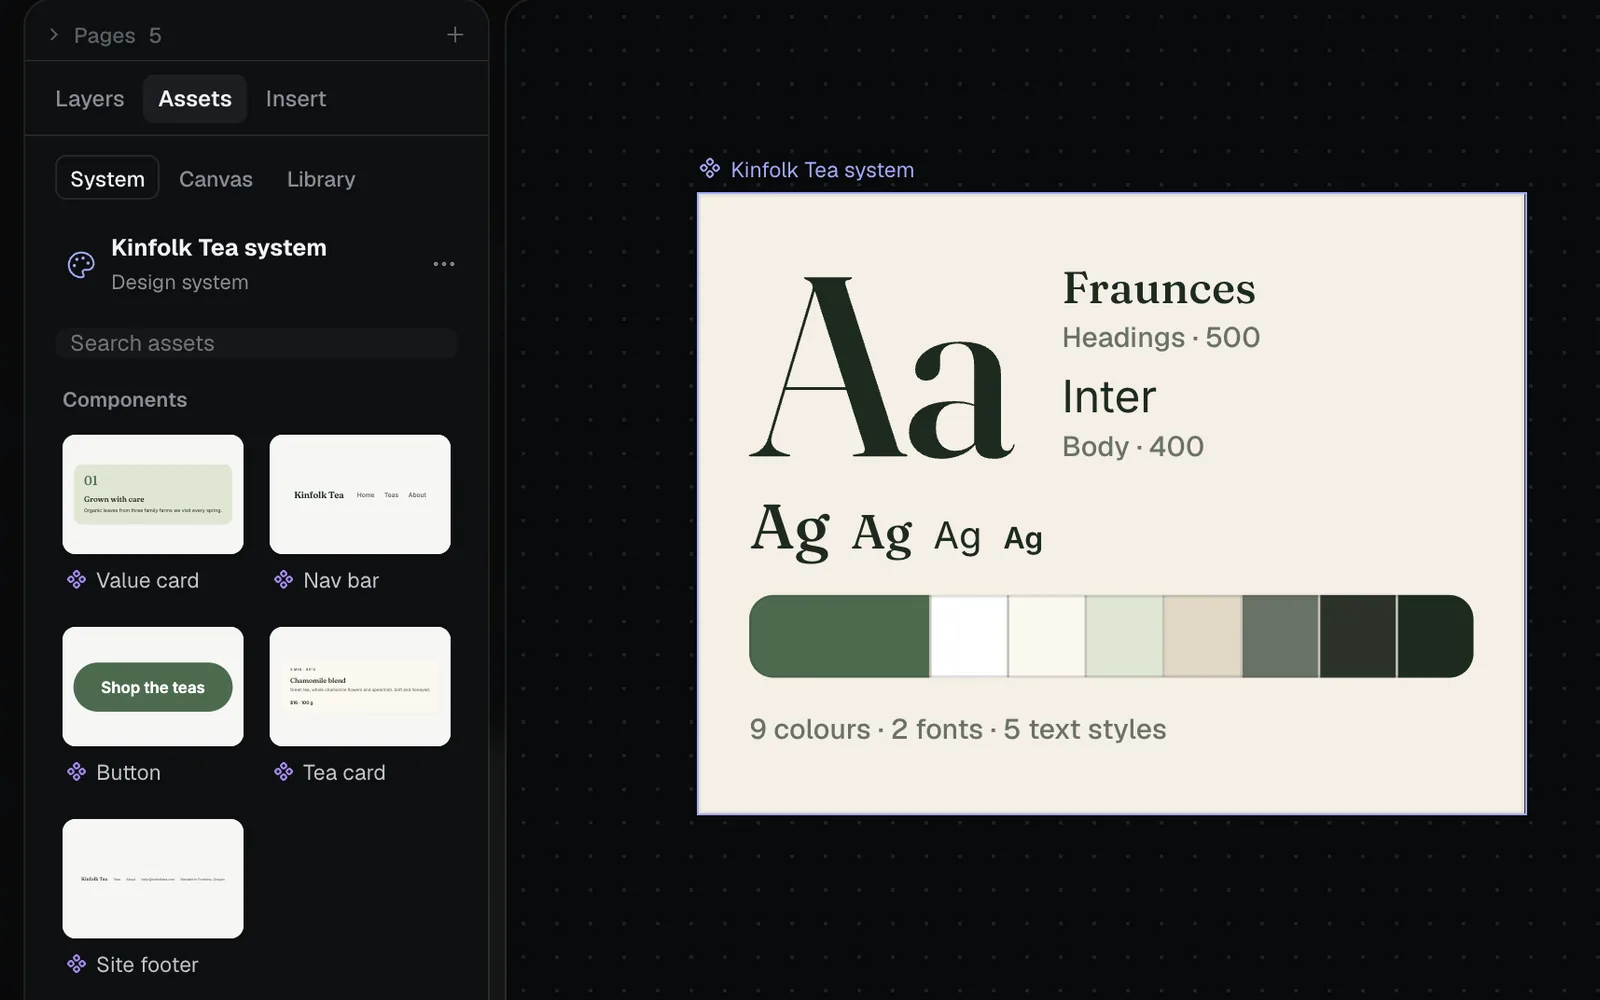Screen dimensions: 1600x1000
Task: Open the Library sub-tab
Action: tap(321, 179)
